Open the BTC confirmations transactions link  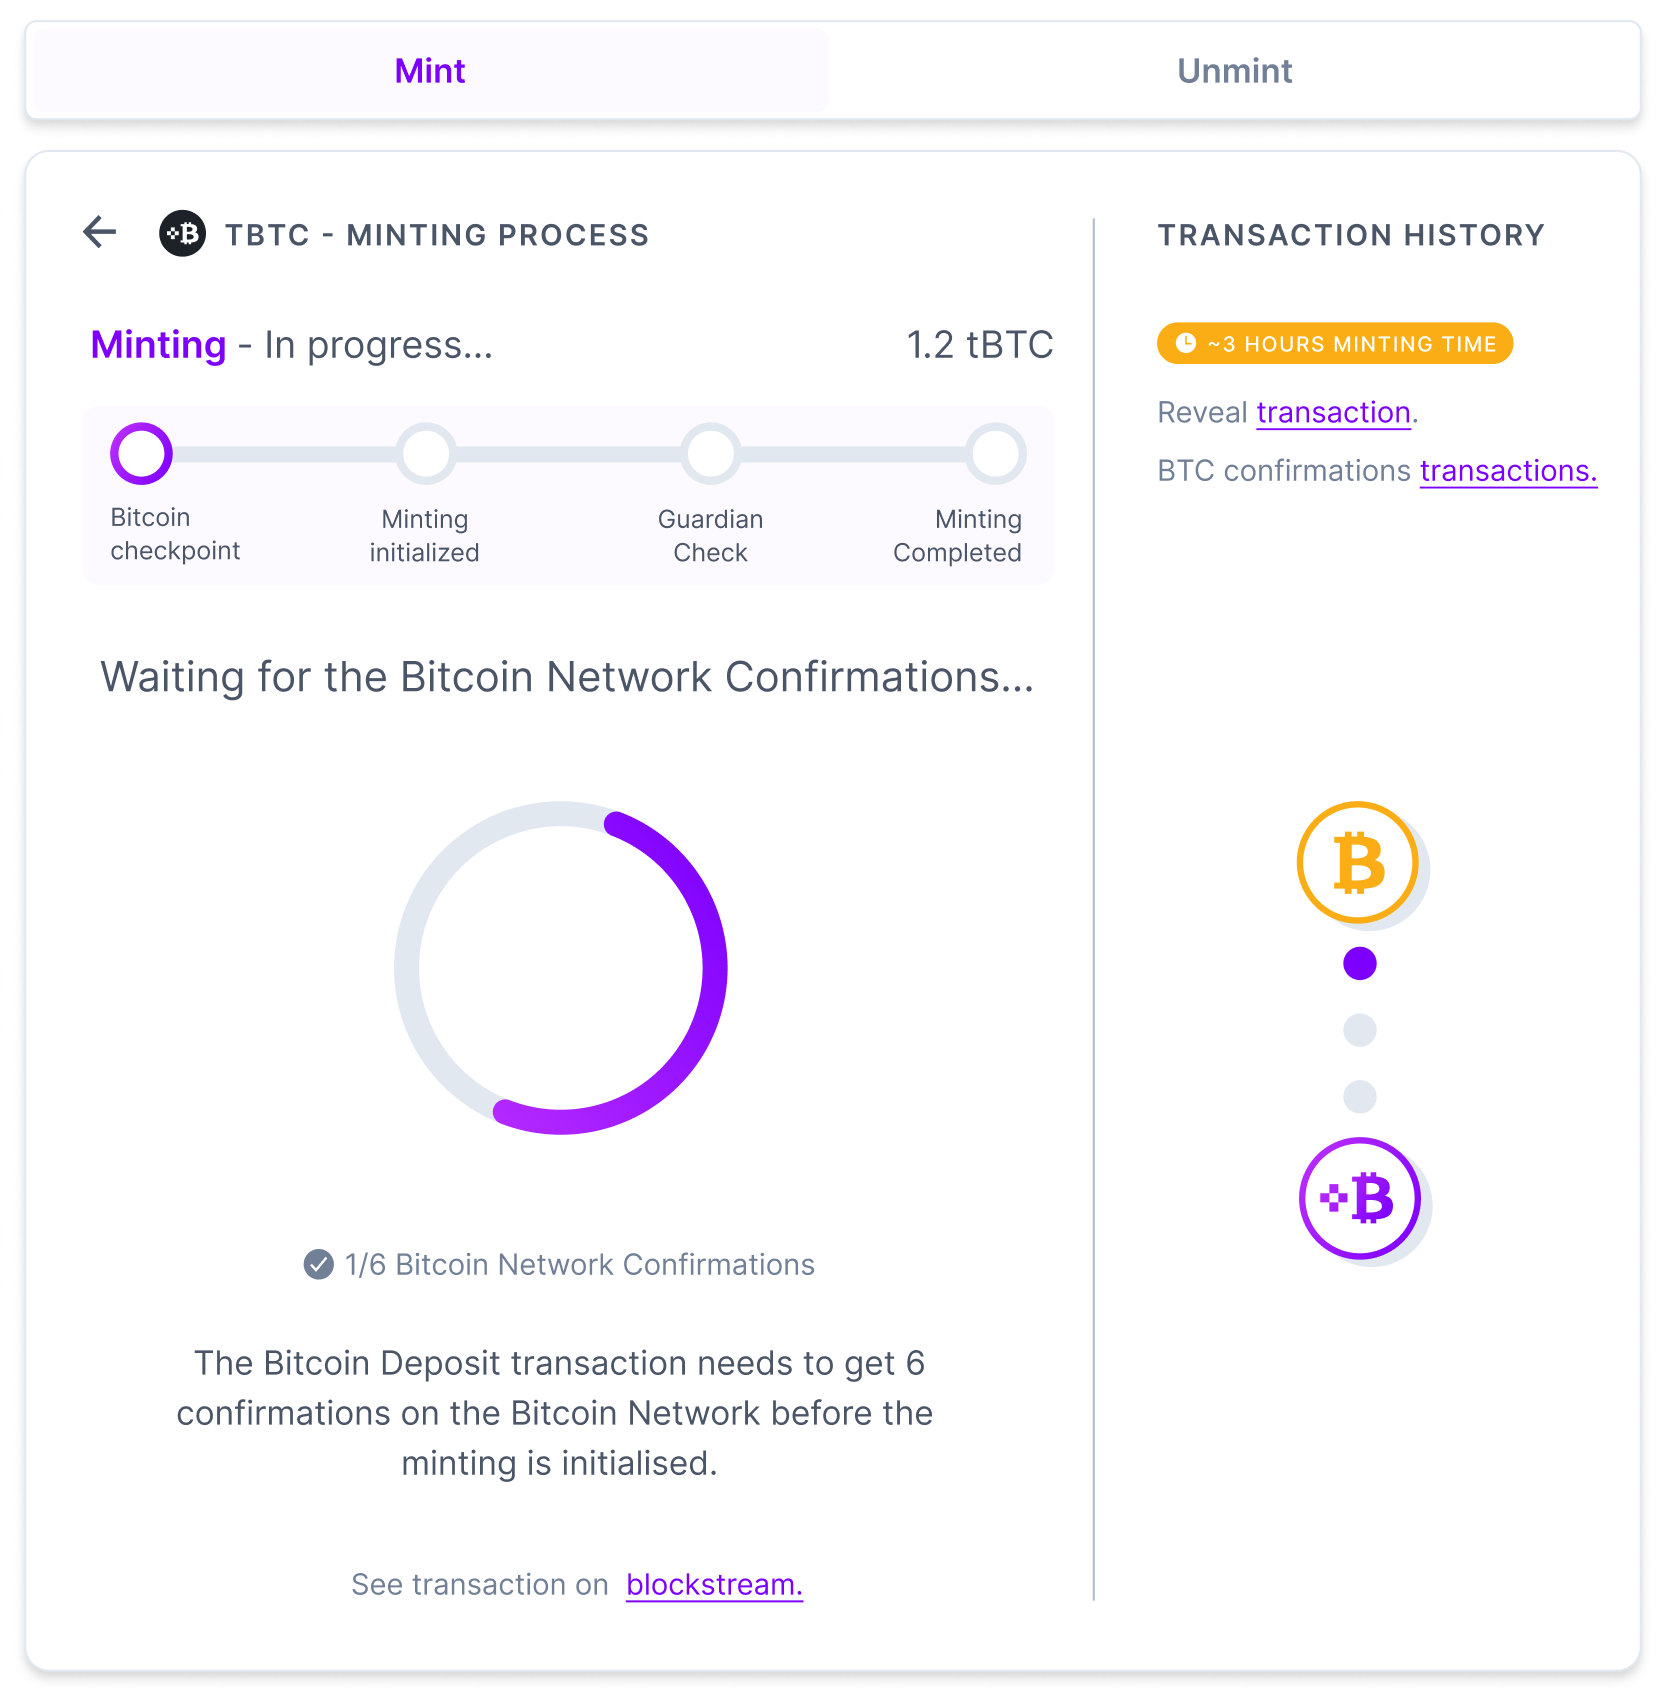click(x=1508, y=470)
